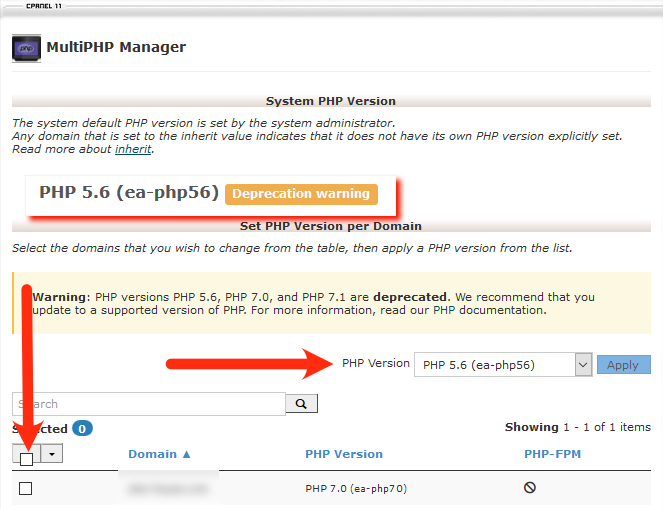
Task: Click the magnifier search button
Action: click(x=301, y=404)
